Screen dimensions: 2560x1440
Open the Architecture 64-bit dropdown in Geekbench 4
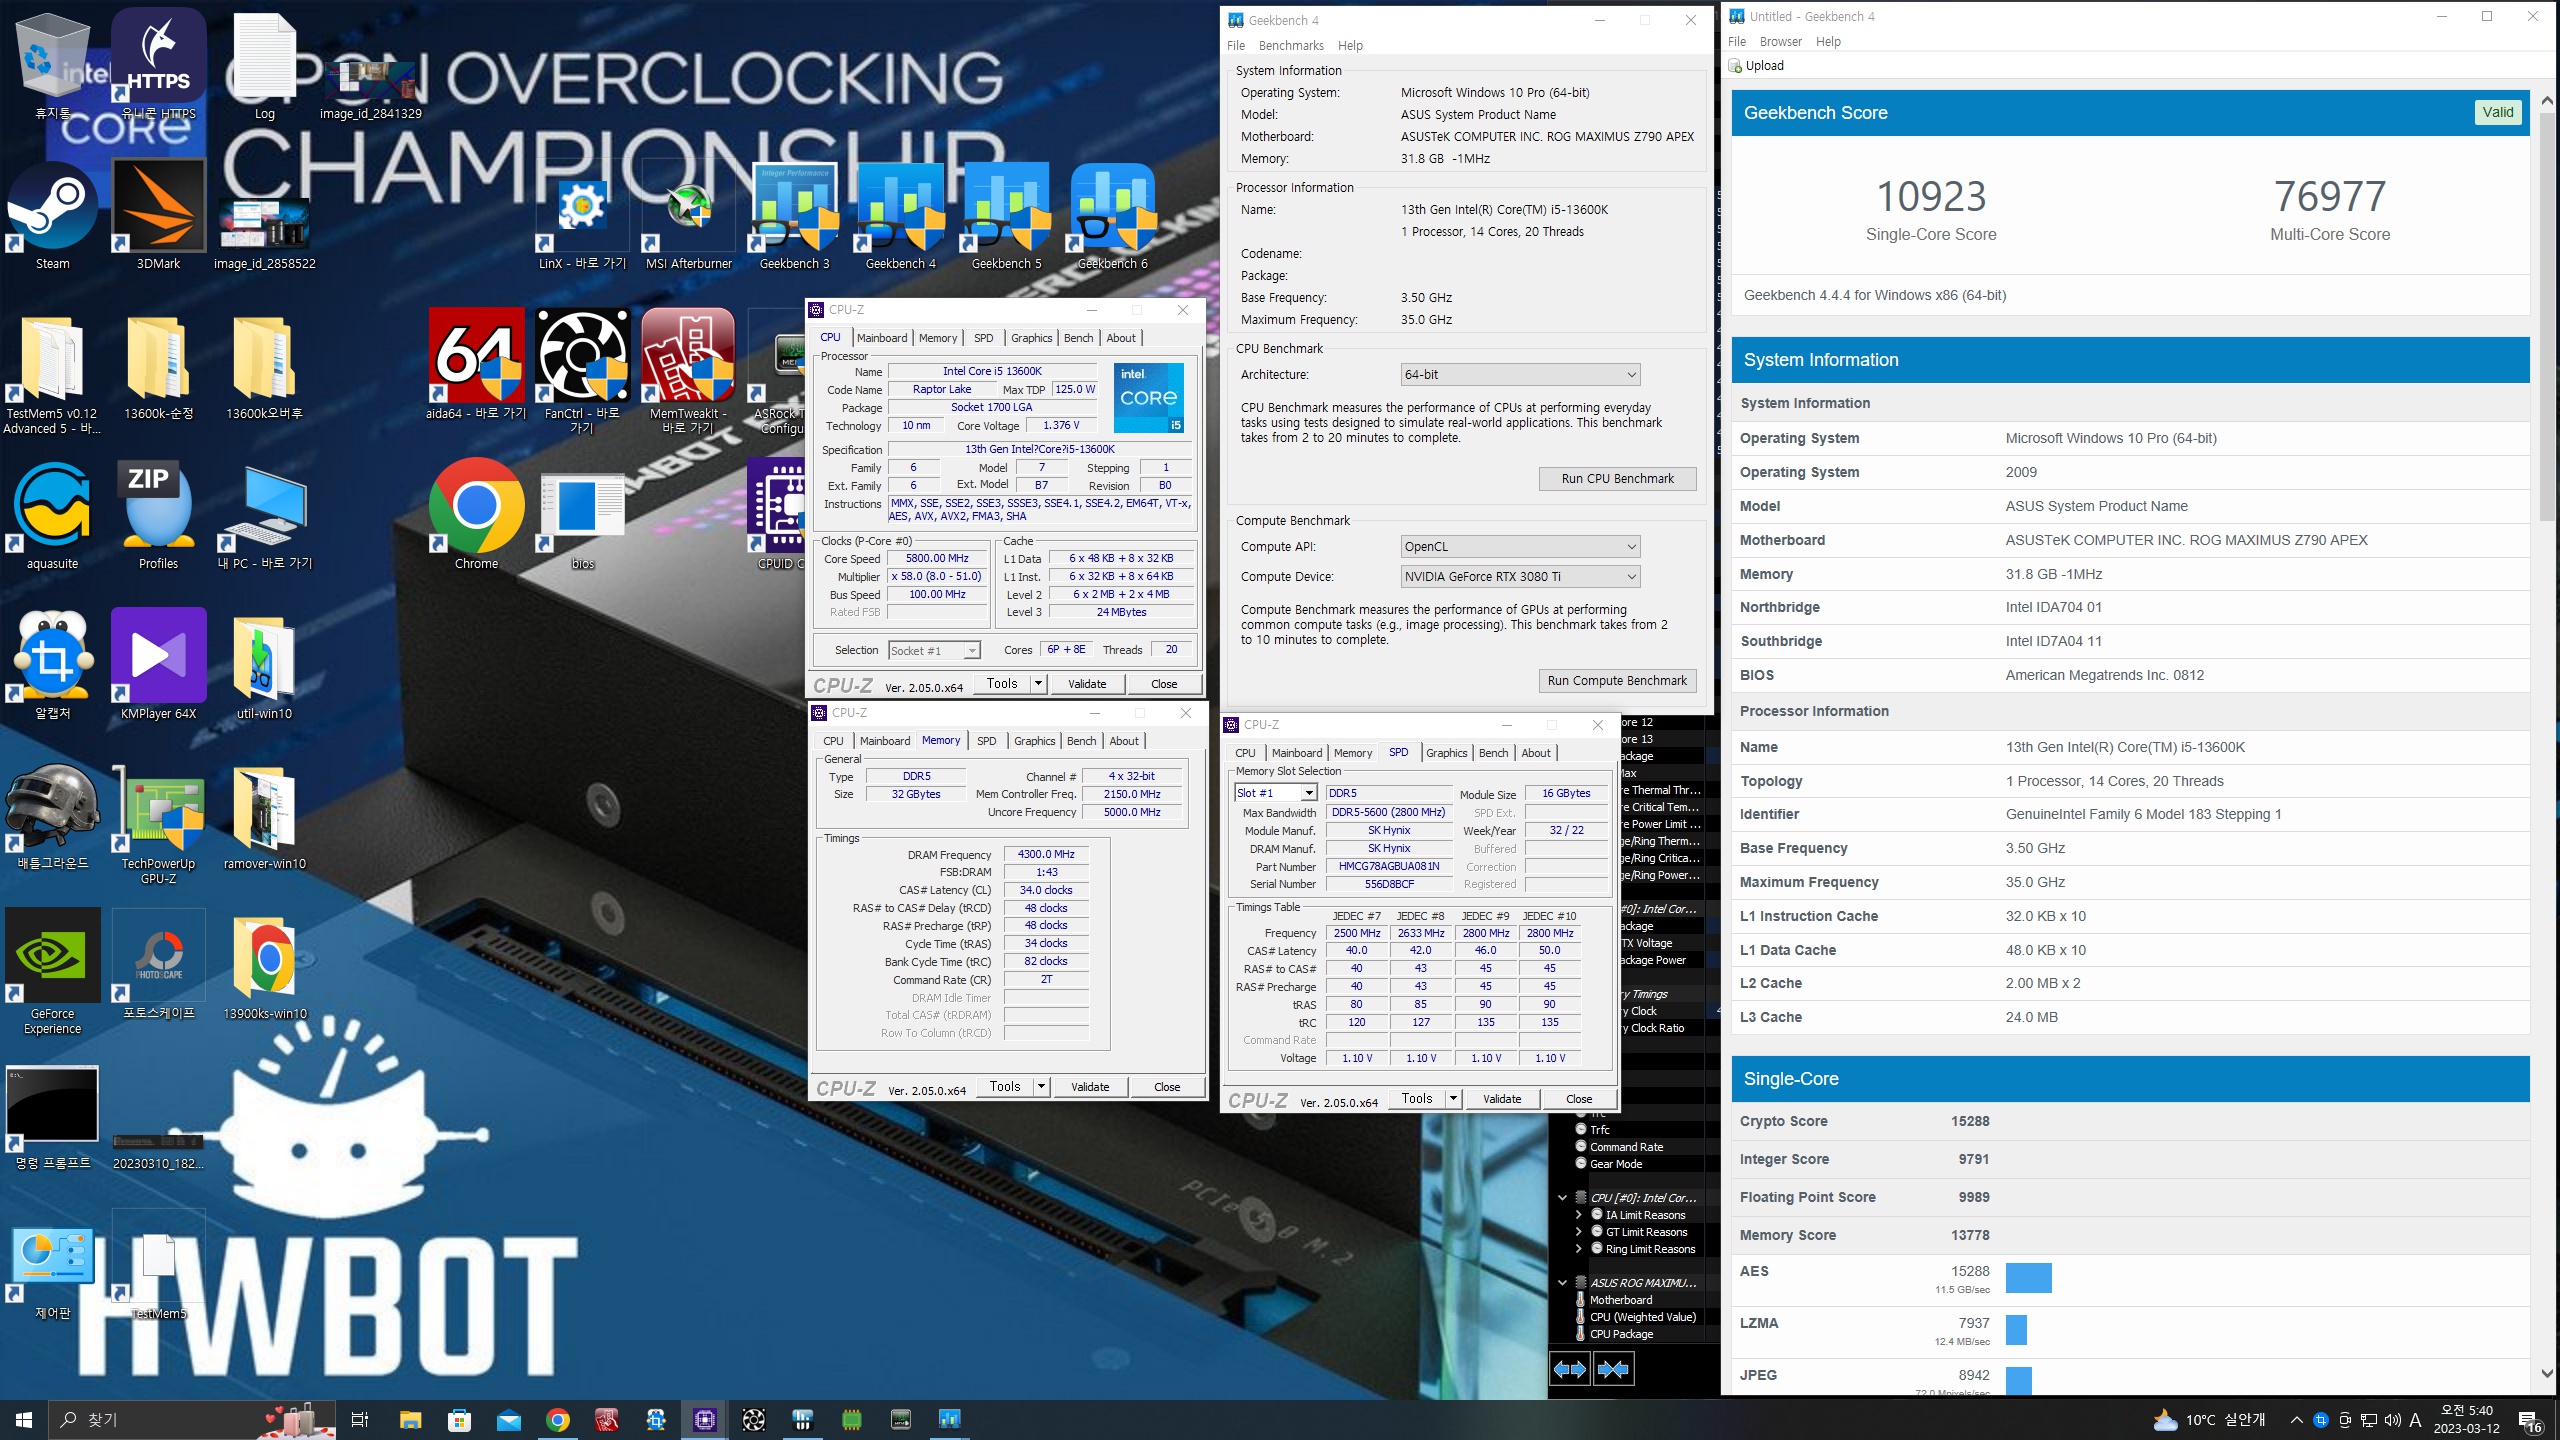[x=1520, y=375]
